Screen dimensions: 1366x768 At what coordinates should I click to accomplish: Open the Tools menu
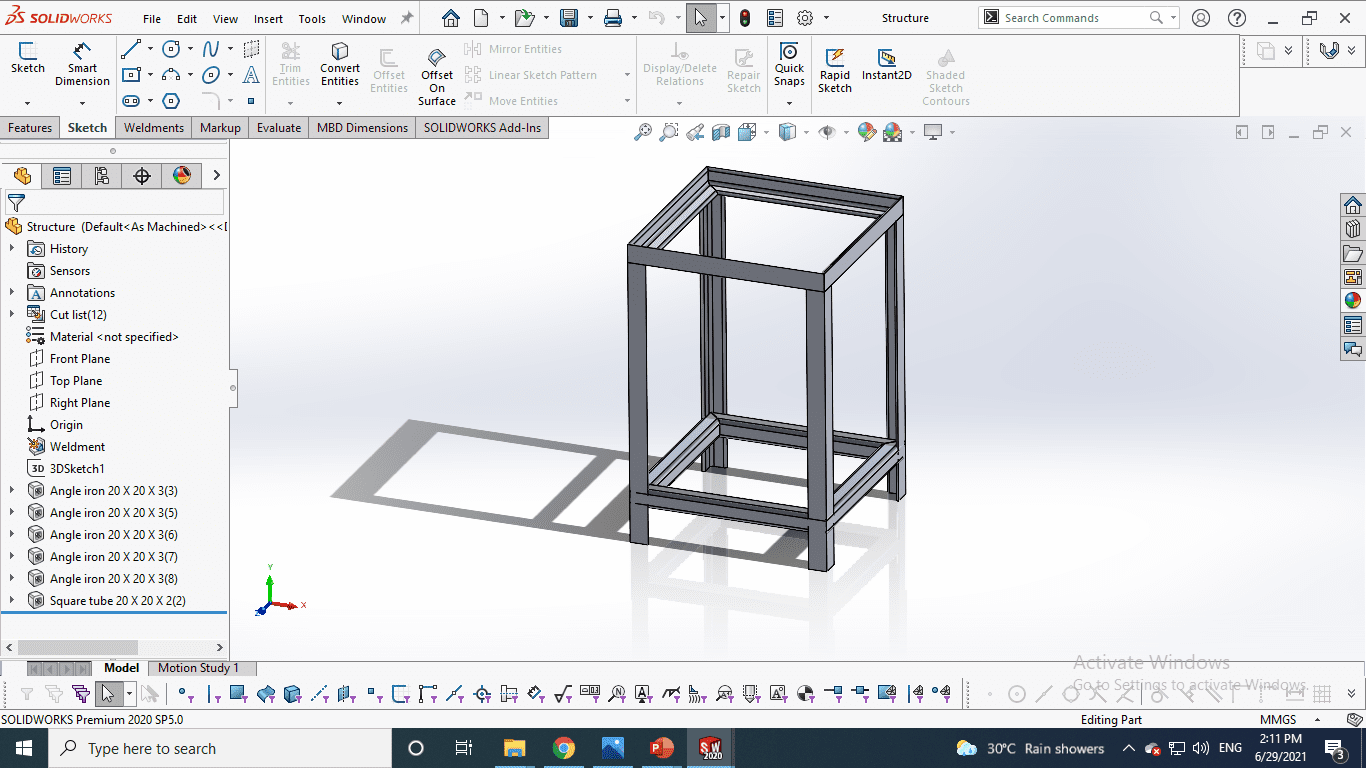click(312, 19)
